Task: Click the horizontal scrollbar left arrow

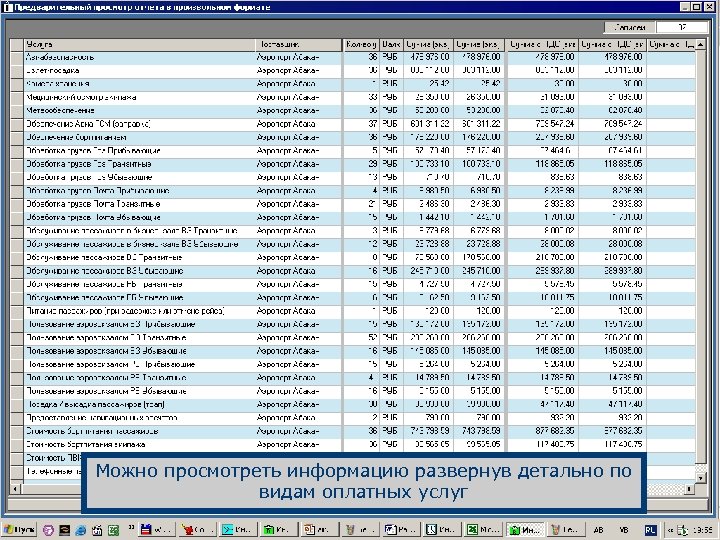Action: point(15,489)
